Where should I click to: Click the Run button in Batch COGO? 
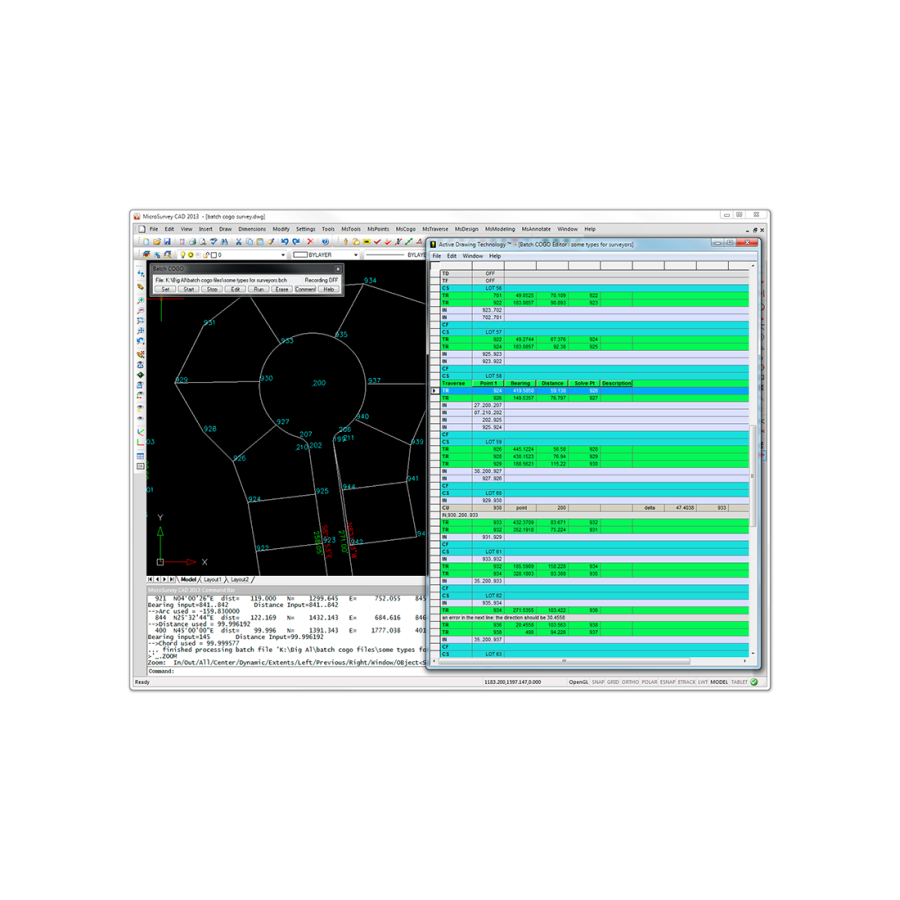coord(259,289)
